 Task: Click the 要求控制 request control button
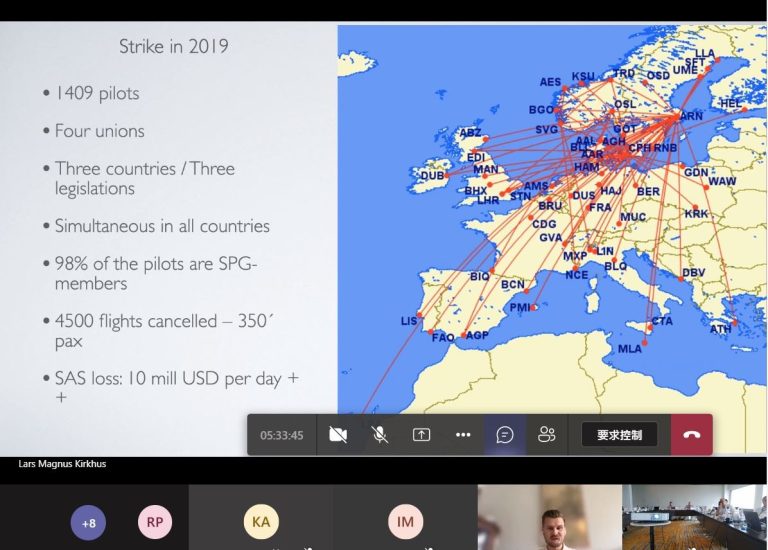click(619, 434)
